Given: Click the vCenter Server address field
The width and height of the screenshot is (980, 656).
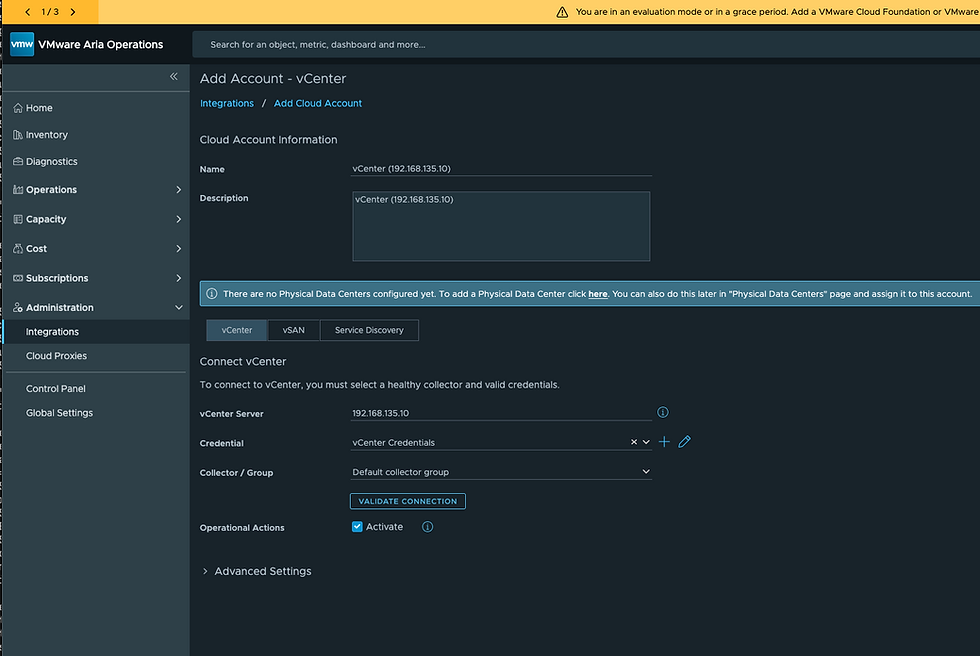Looking at the screenshot, I should (x=501, y=413).
